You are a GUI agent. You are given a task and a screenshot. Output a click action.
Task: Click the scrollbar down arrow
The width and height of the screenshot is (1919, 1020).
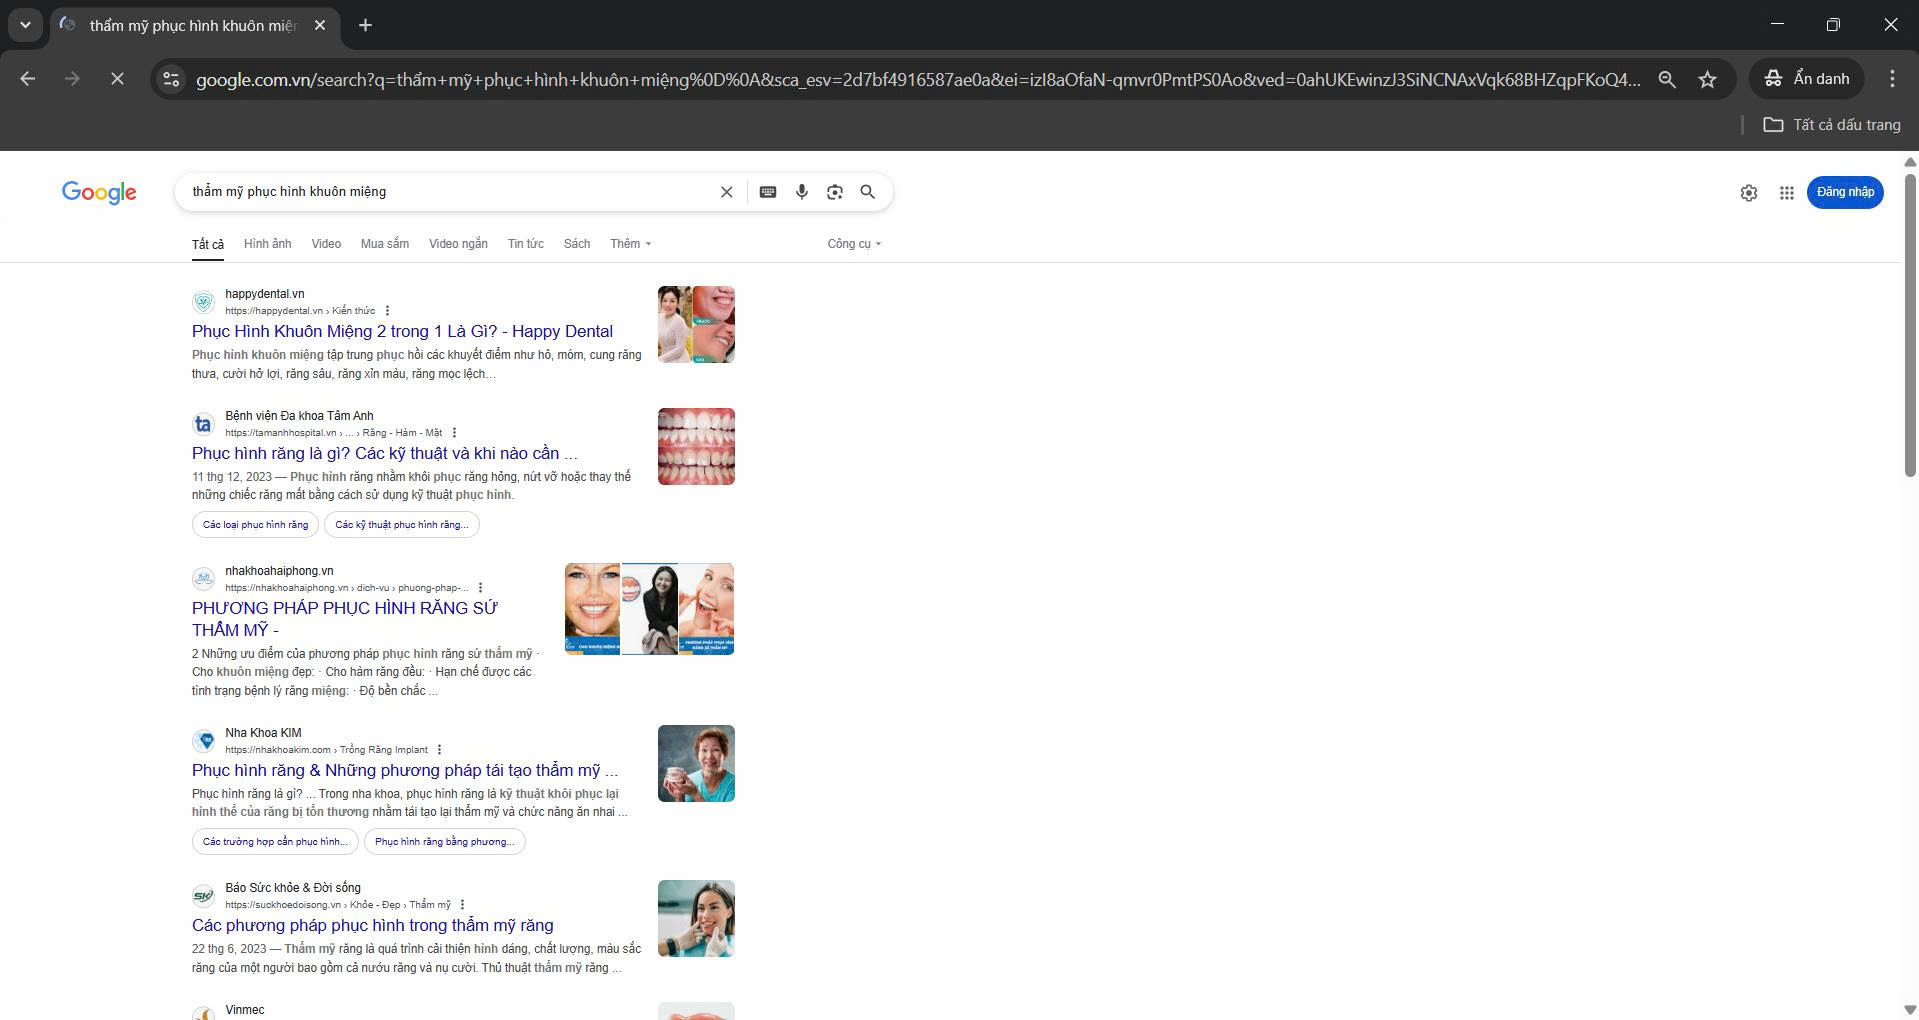[x=1910, y=1010]
